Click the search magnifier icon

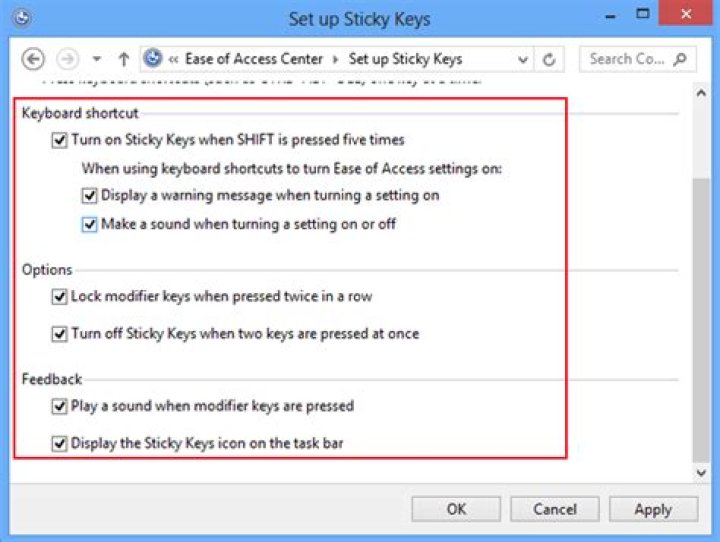coord(680,59)
